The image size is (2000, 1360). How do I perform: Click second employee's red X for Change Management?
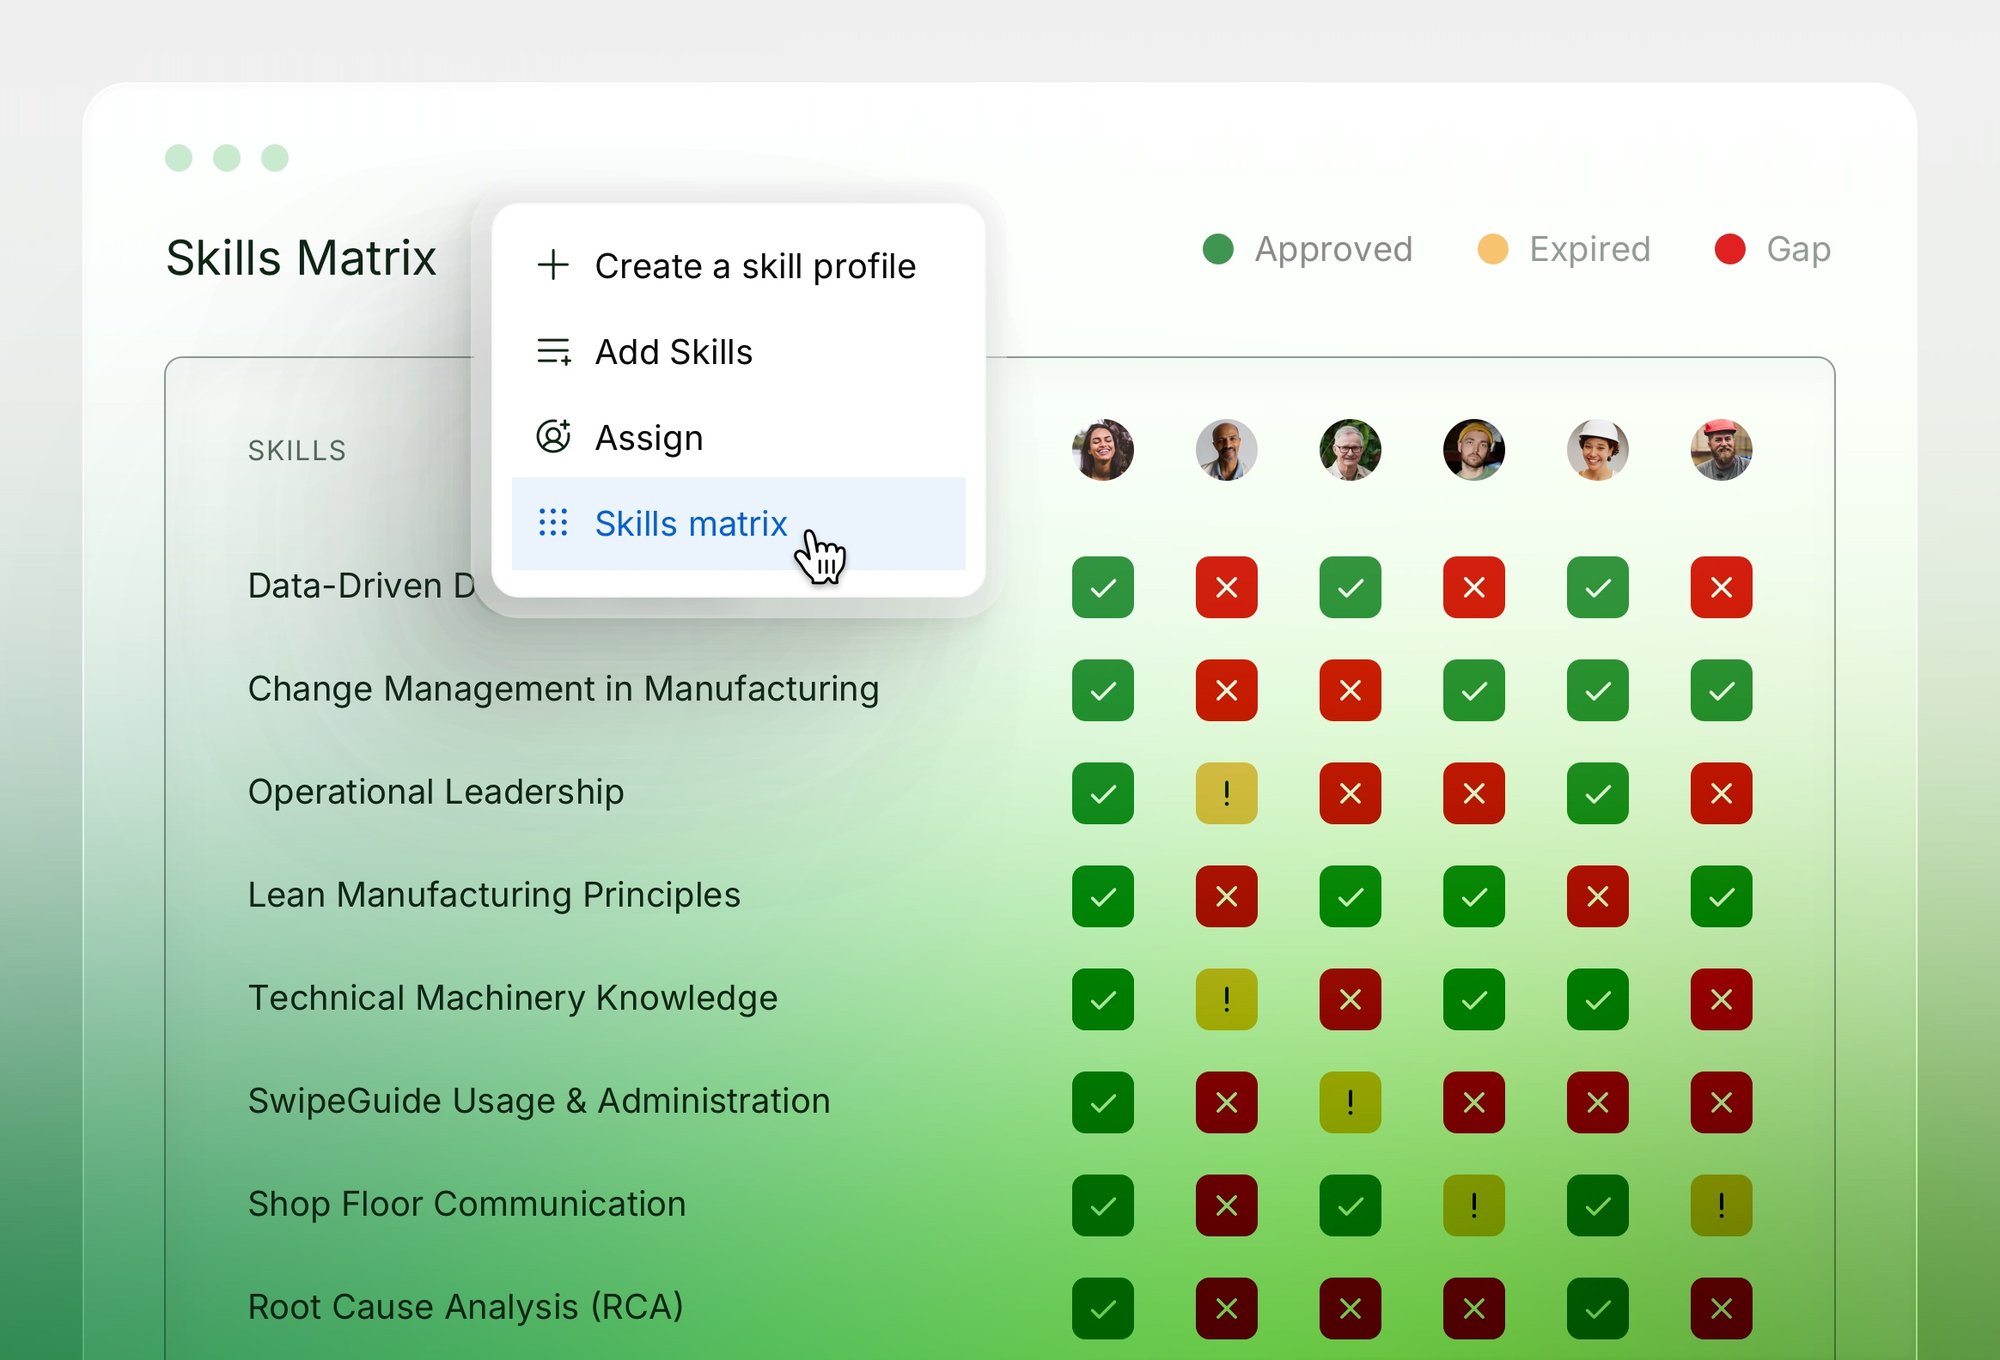[1227, 691]
